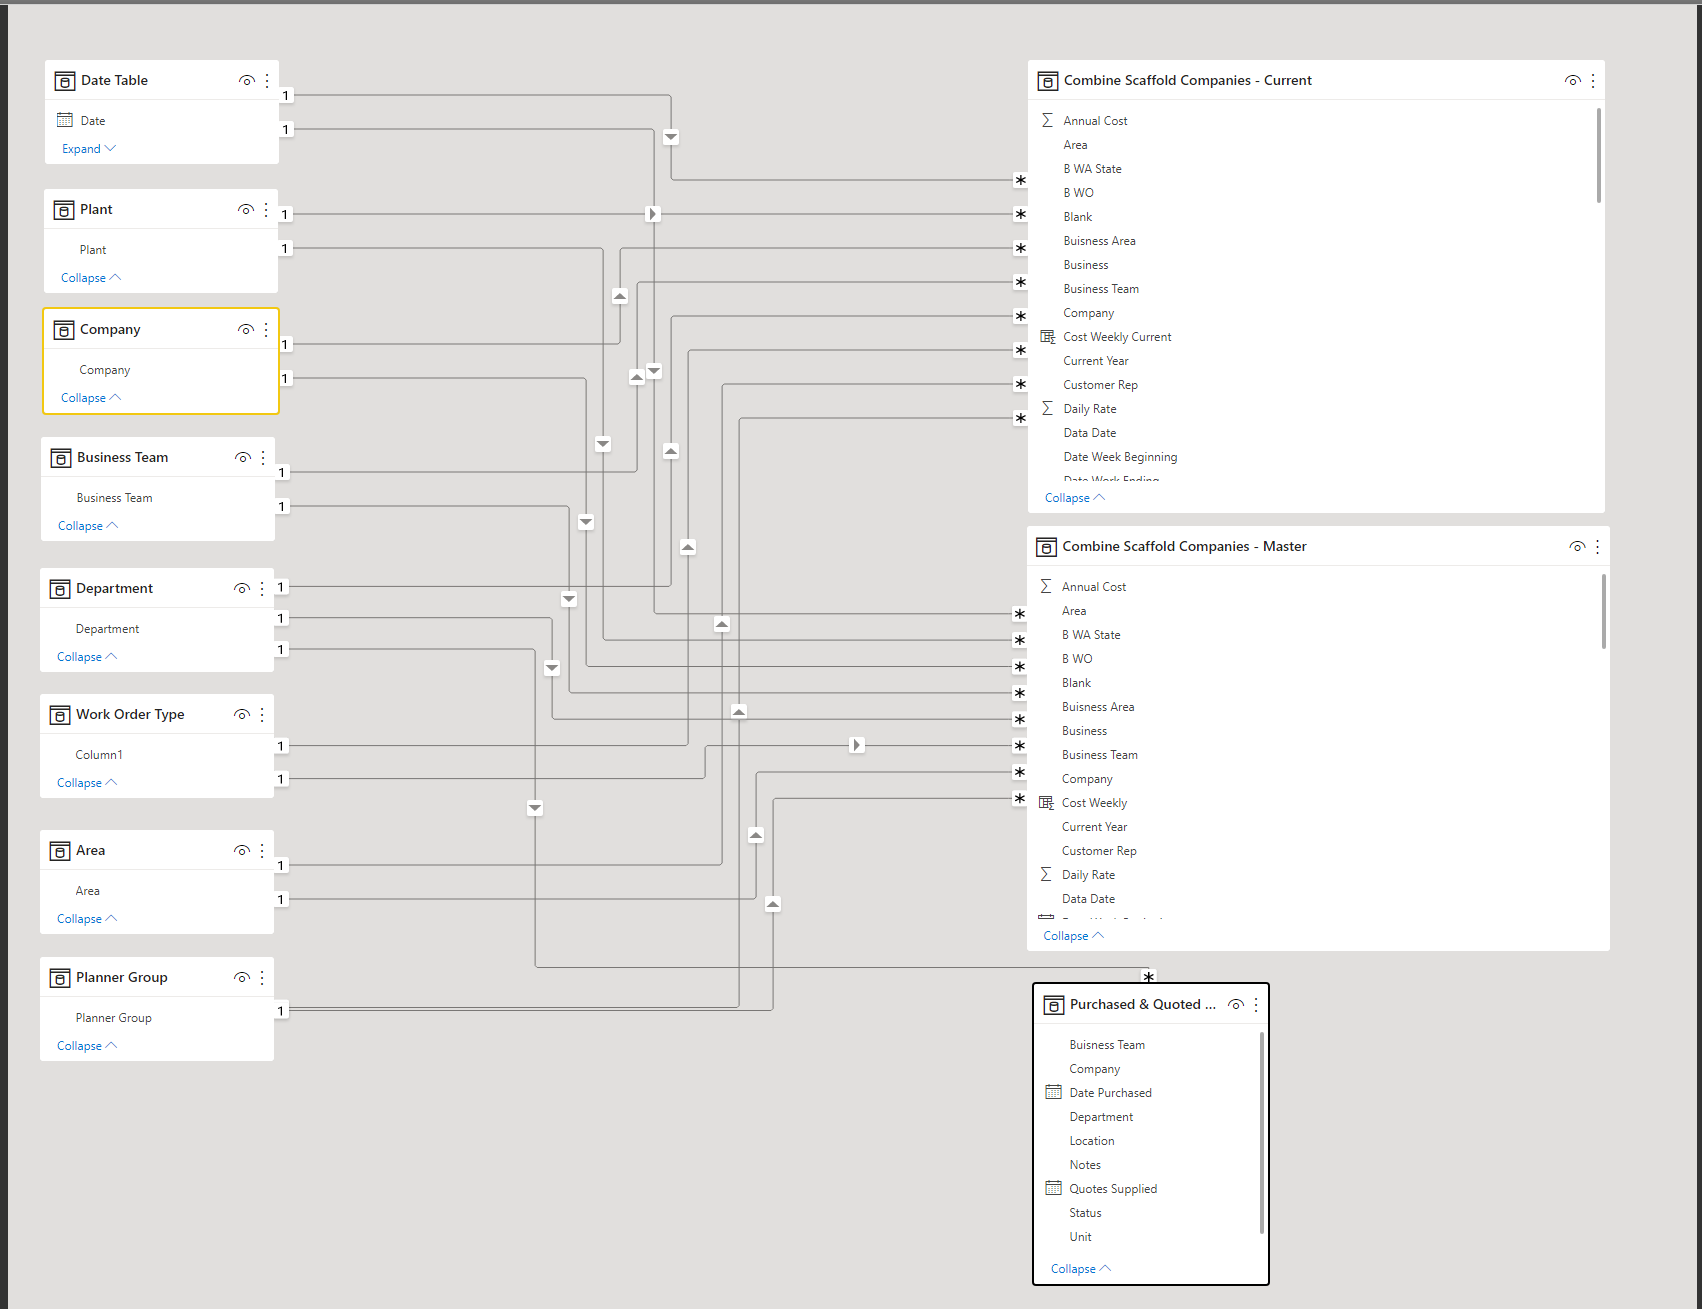Toggle visibility eye of Date Table

tap(246, 80)
